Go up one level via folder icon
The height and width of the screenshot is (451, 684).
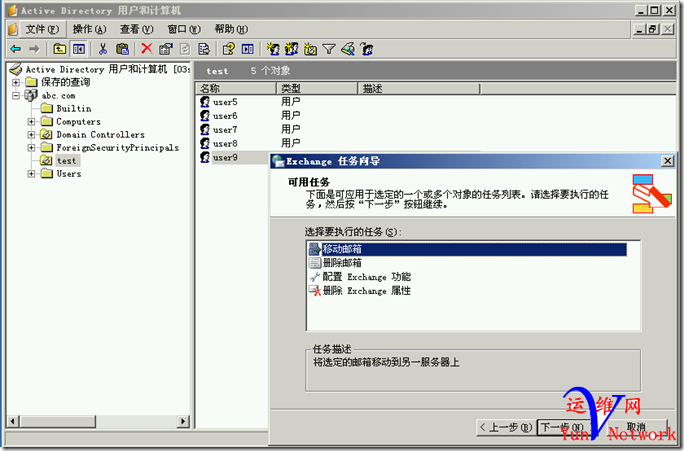pyautogui.click(x=59, y=49)
